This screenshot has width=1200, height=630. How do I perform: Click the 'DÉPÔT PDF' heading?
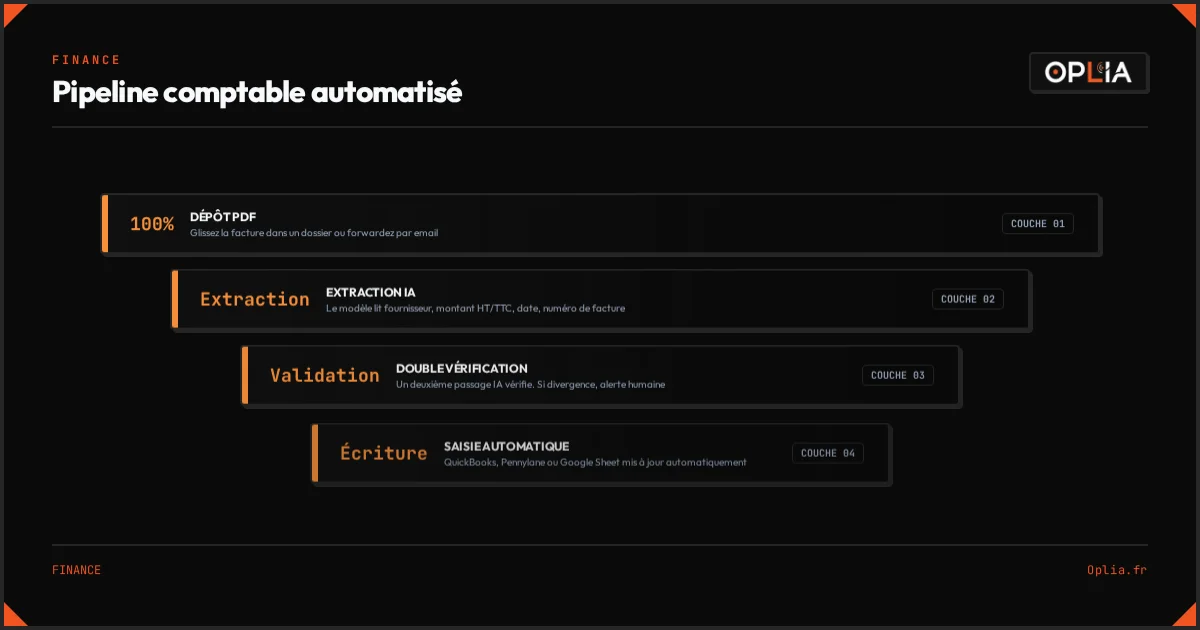(223, 216)
